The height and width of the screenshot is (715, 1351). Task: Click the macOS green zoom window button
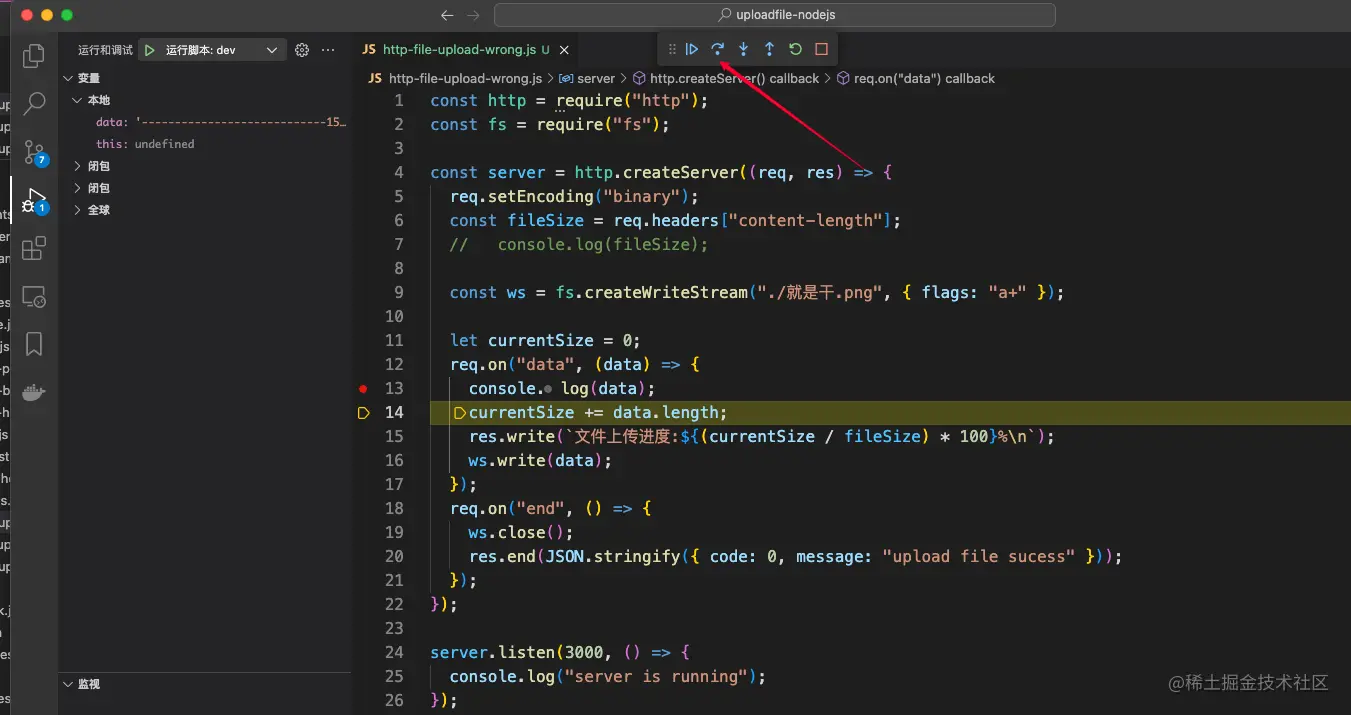(x=67, y=15)
